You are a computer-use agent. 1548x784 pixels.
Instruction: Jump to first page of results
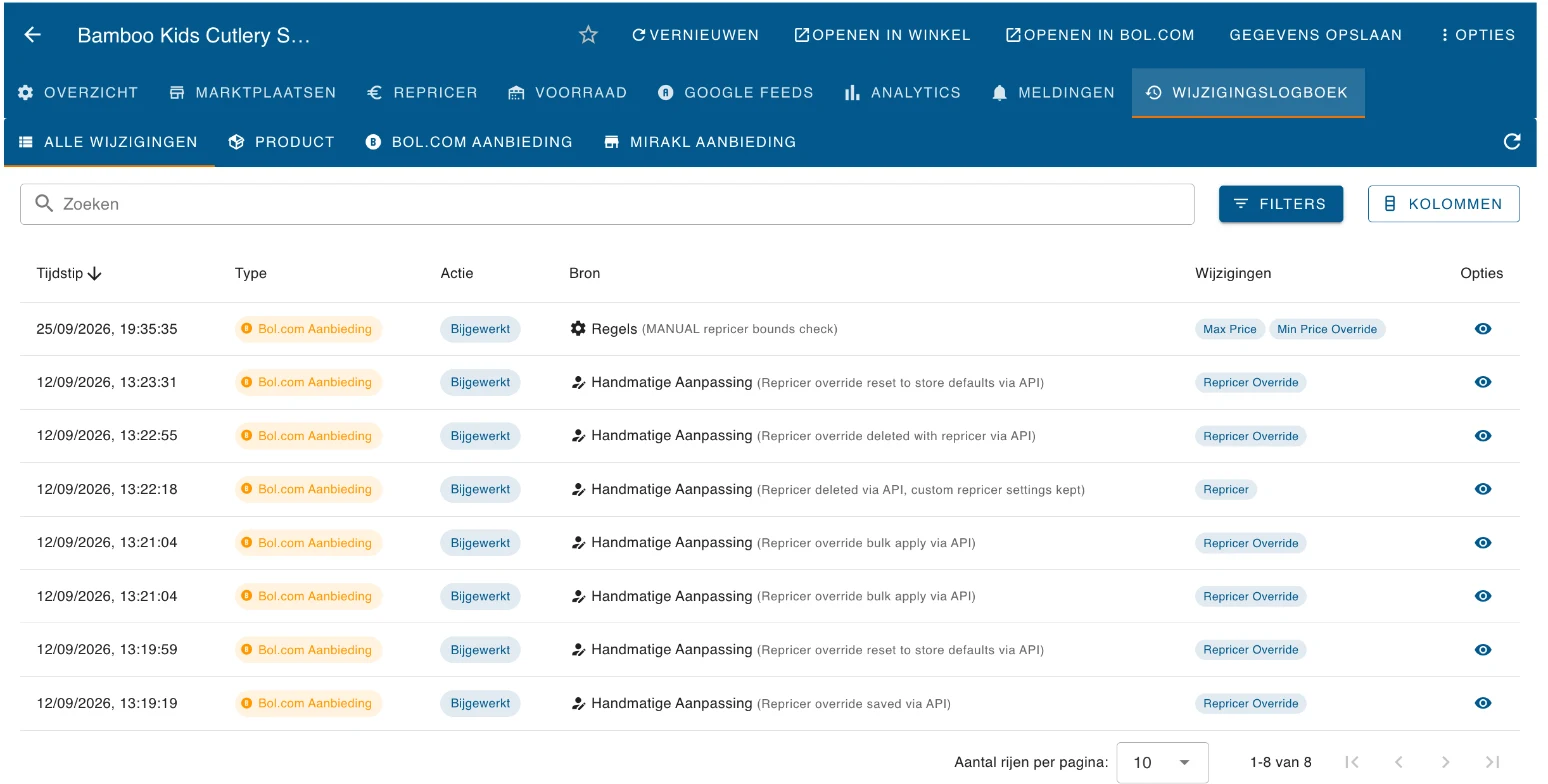pyautogui.click(x=1352, y=762)
